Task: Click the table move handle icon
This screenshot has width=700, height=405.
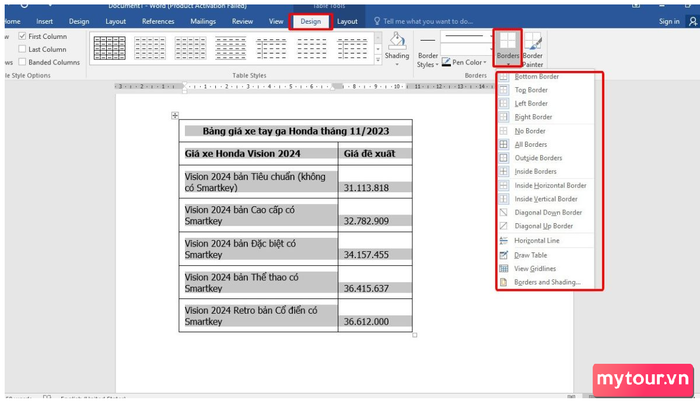Action: (x=175, y=116)
